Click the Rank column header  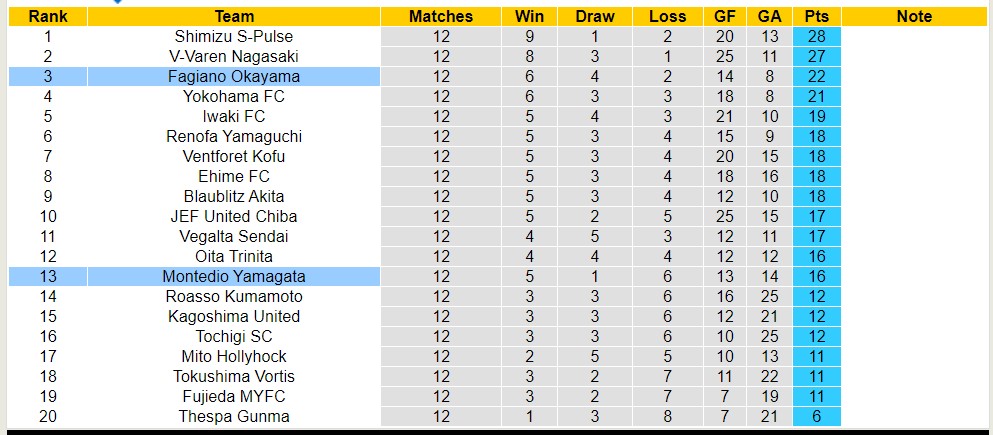click(x=47, y=16)
